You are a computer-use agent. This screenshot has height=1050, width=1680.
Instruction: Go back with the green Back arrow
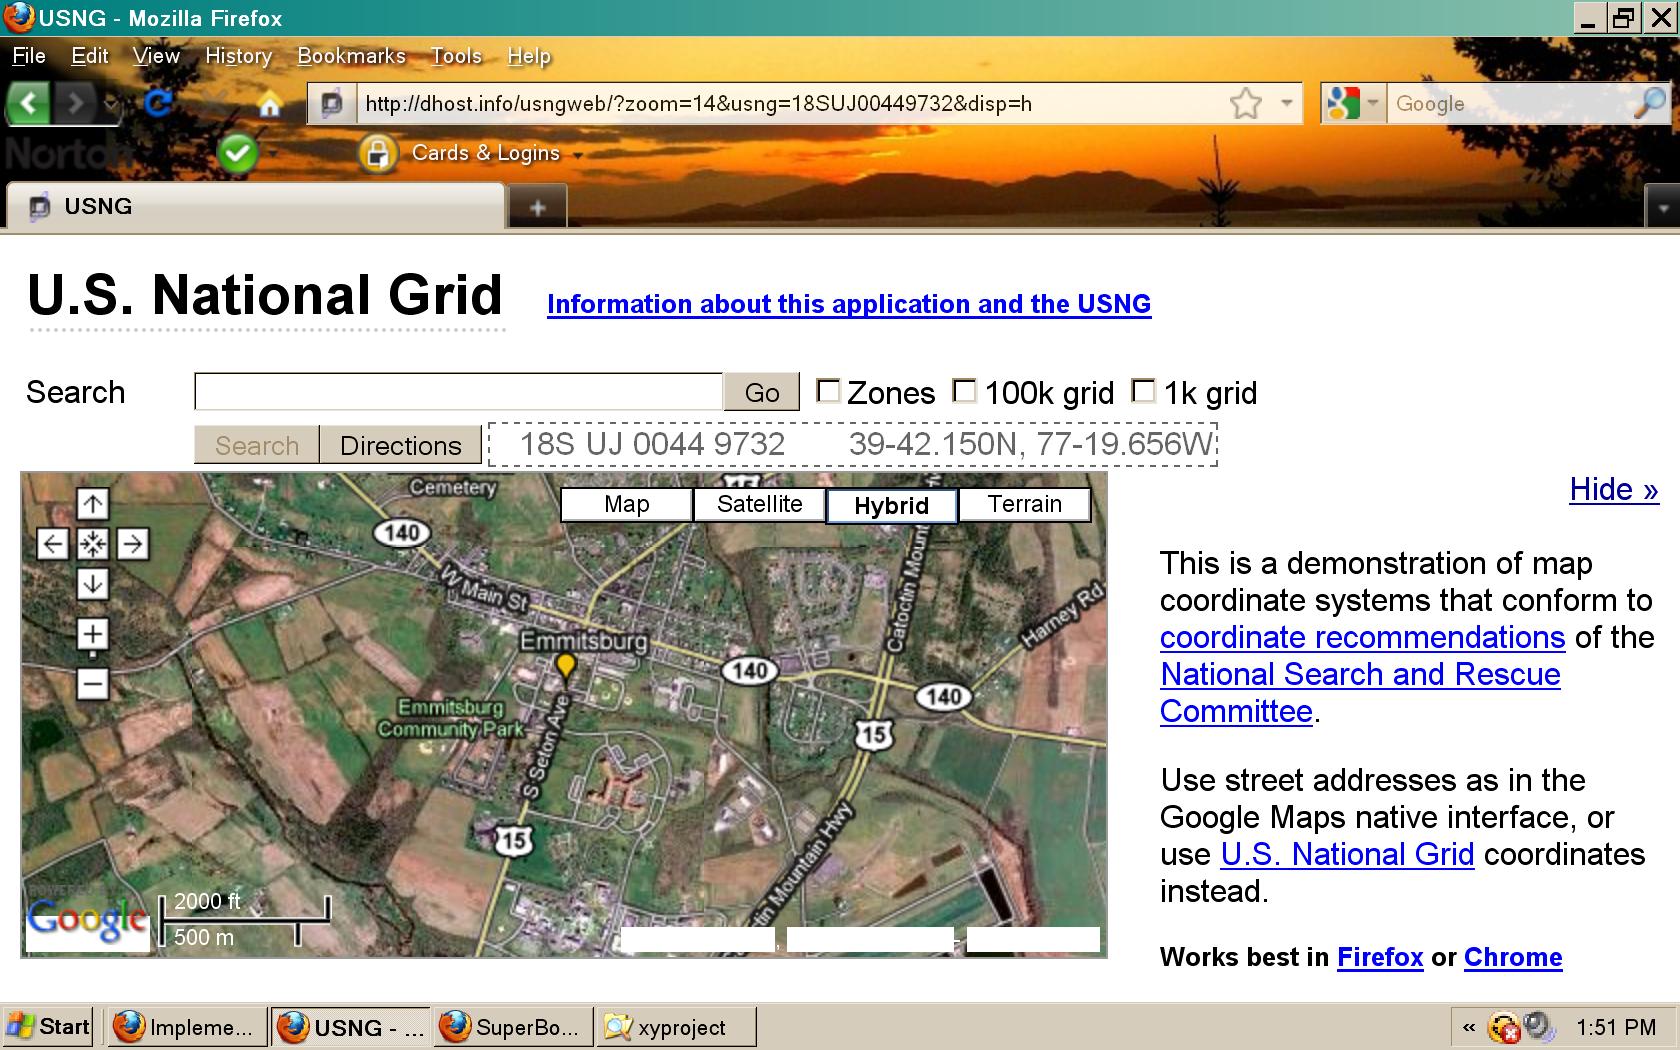pyautogui.click(x=28, y=103)
